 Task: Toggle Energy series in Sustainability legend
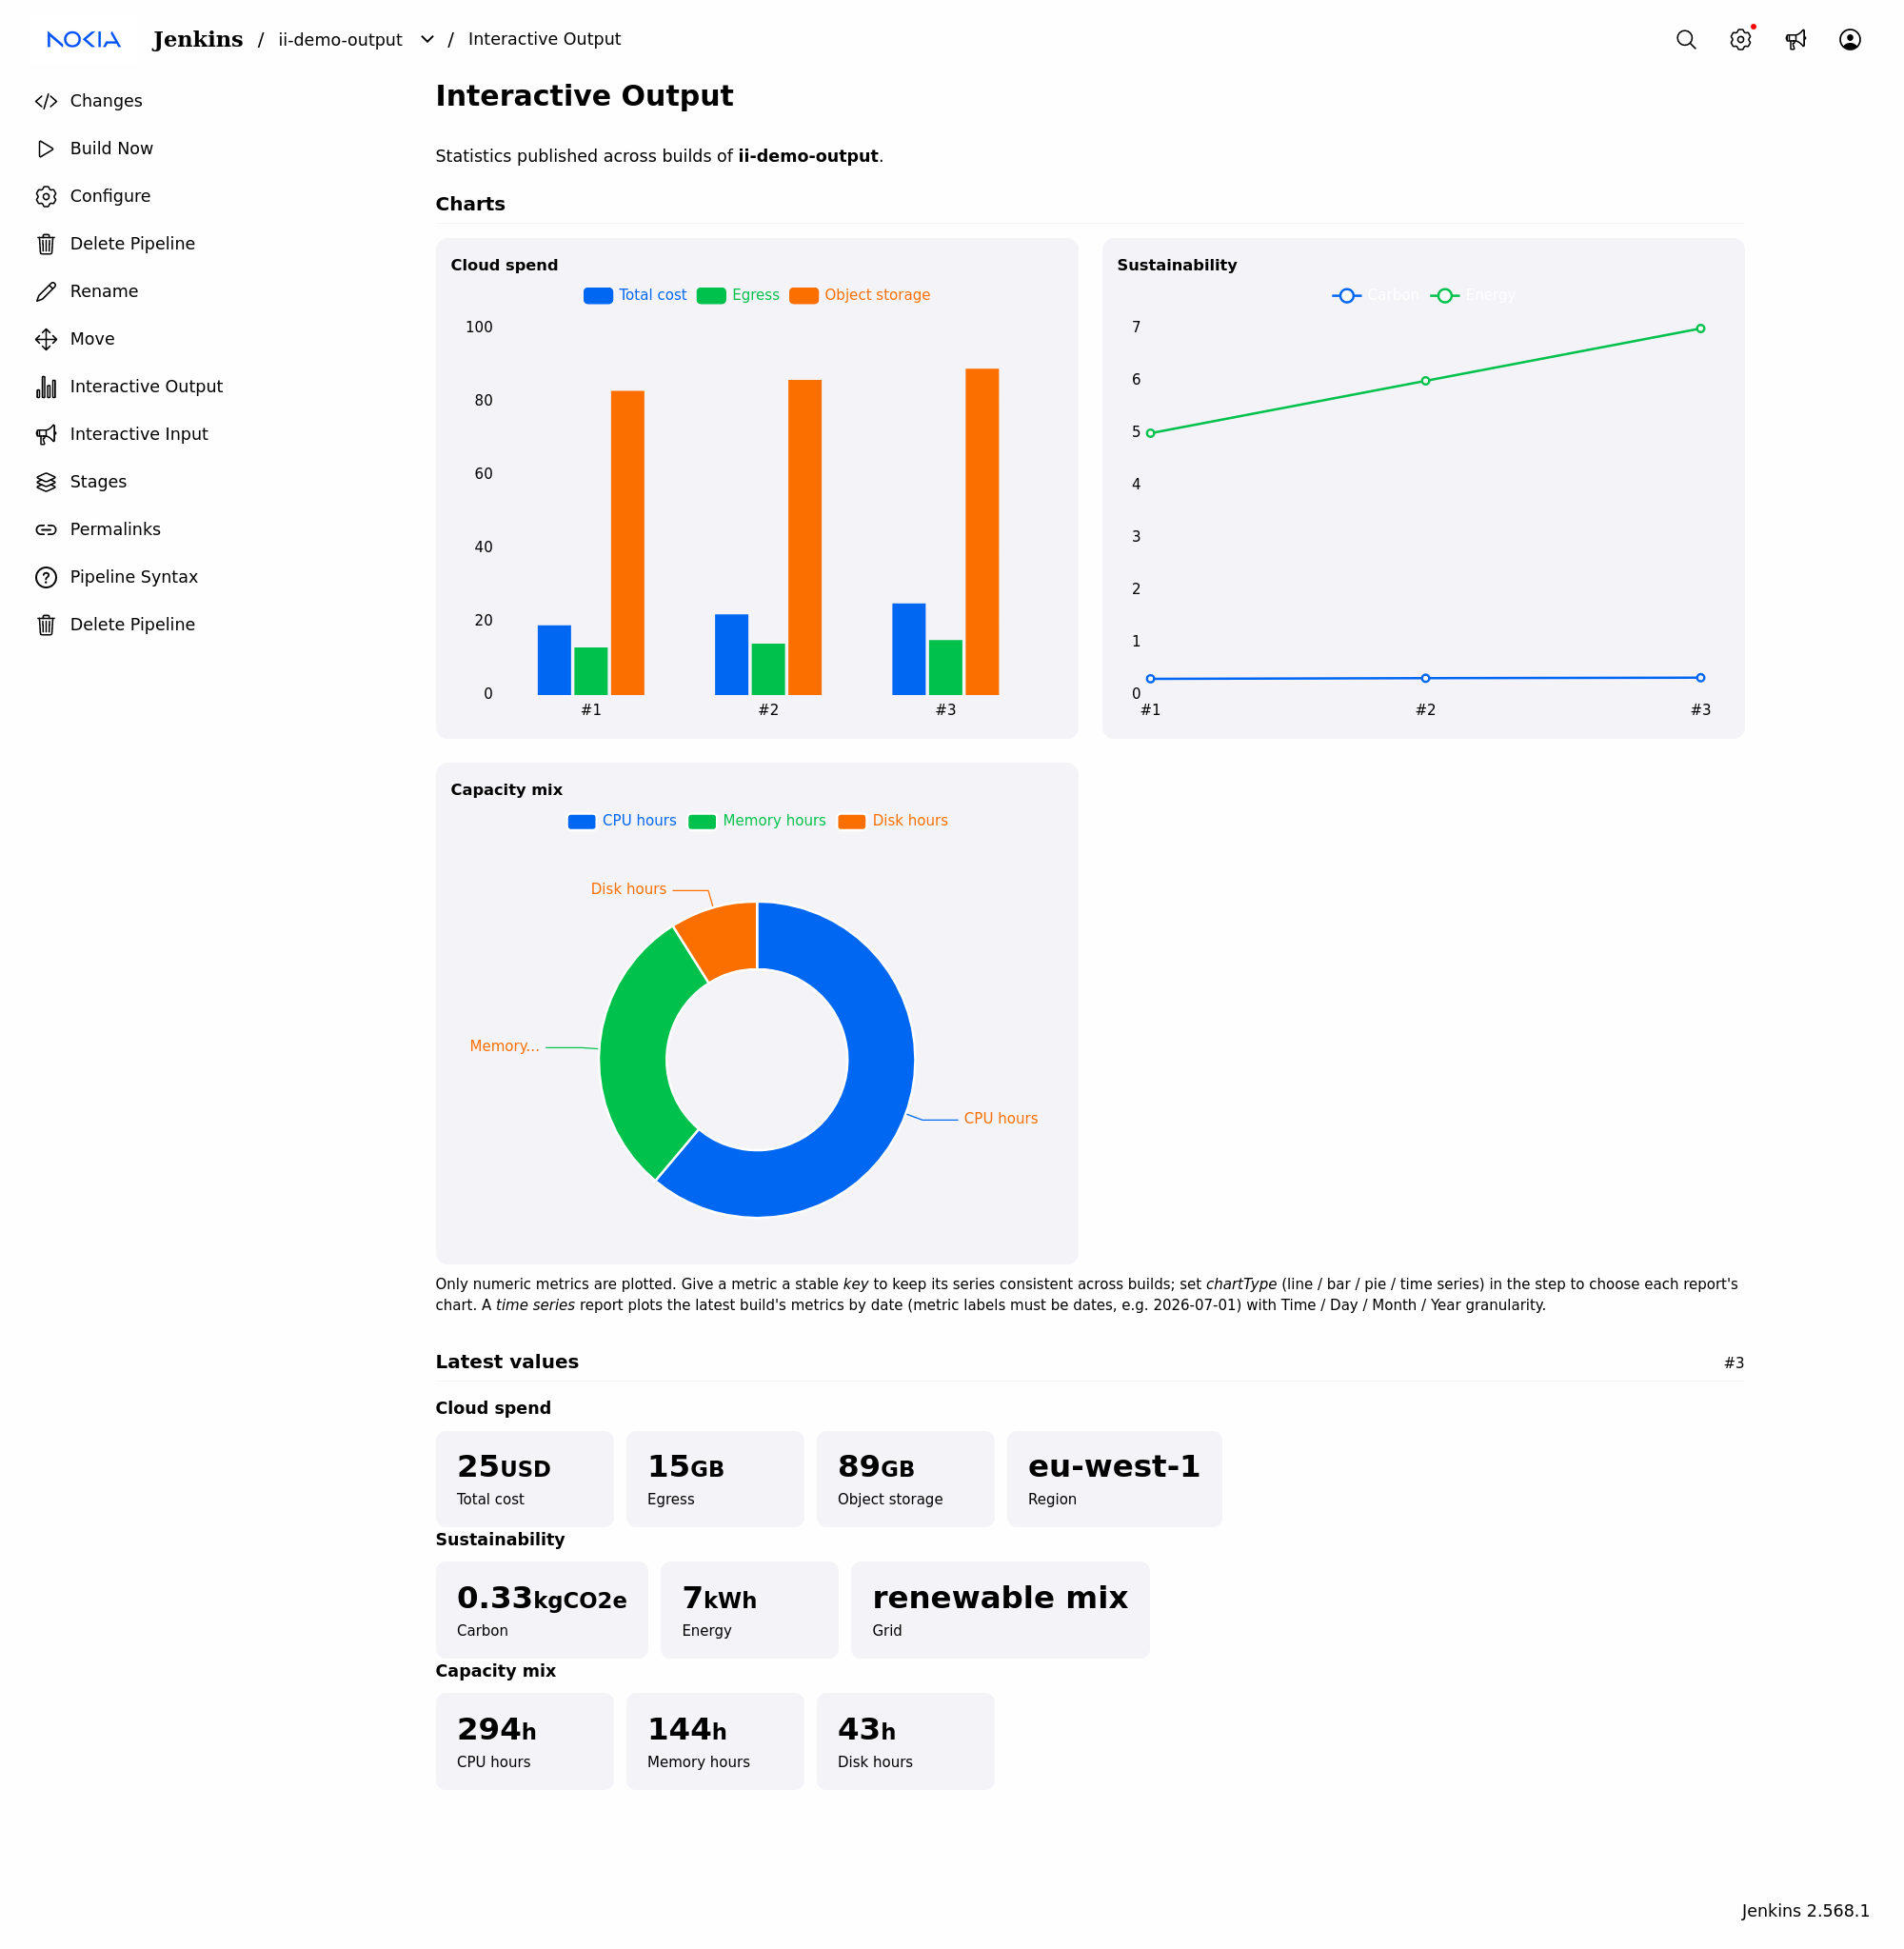coord(1473,295)
